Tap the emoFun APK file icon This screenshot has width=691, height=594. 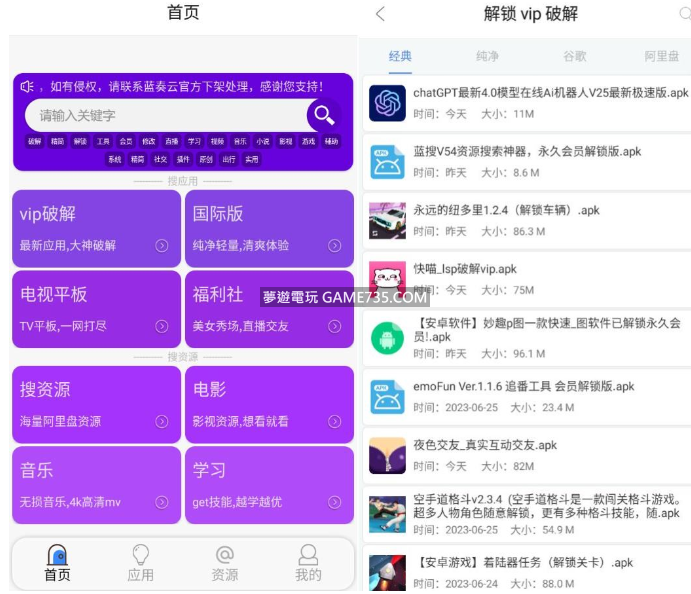pyautogui.click(x=387, y=397)
